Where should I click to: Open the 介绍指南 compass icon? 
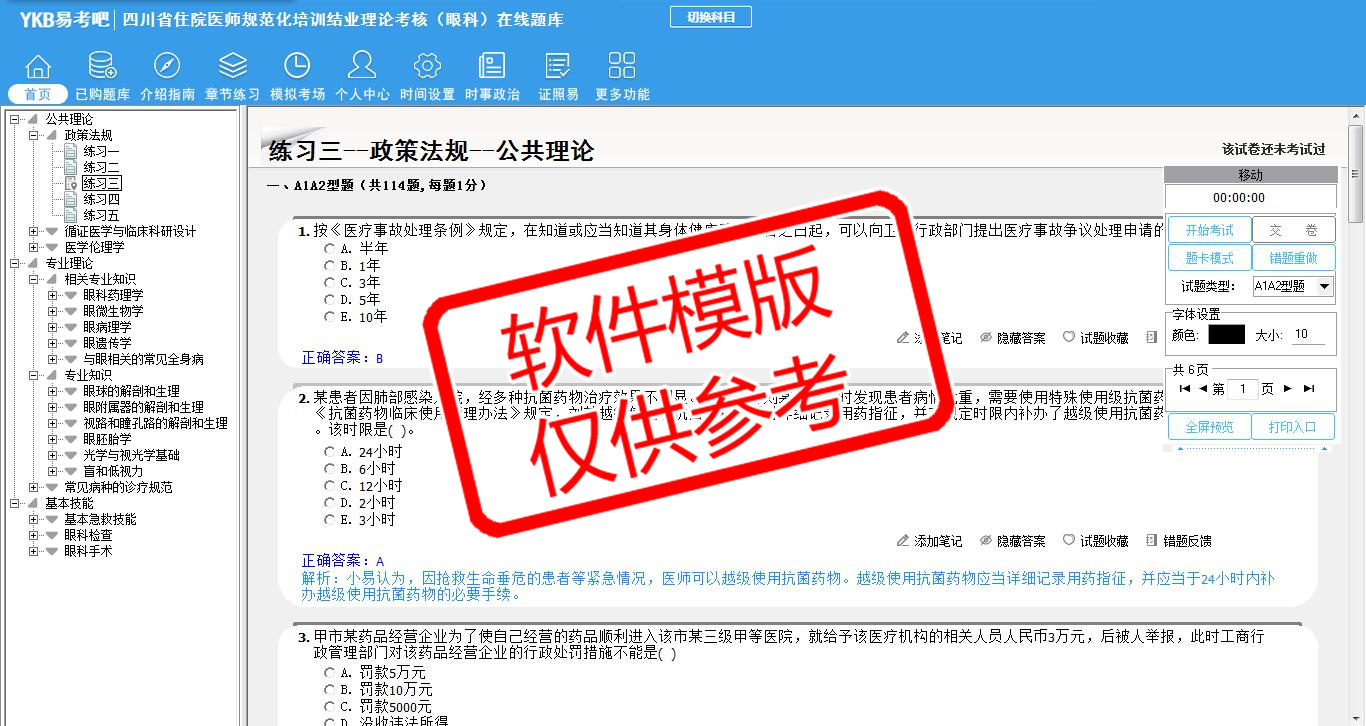pyautogui.click(x=167, y=66)
